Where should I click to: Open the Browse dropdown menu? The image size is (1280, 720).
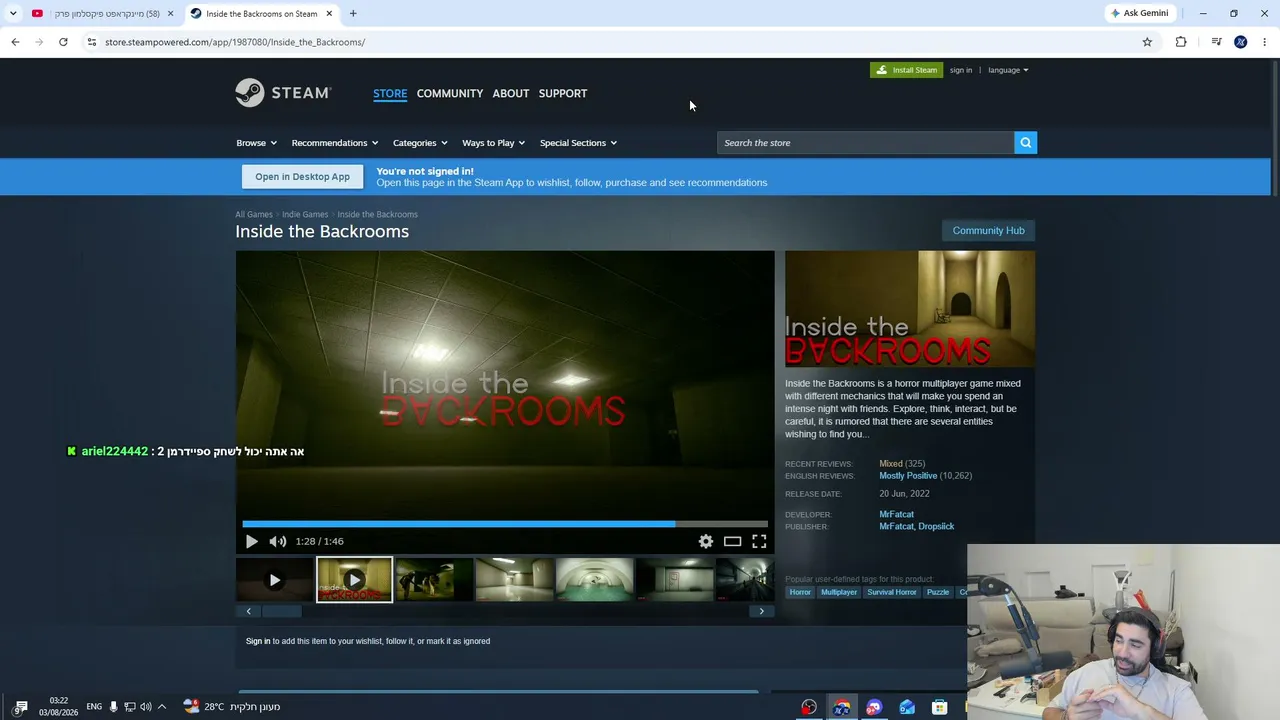tap(256, 143)
